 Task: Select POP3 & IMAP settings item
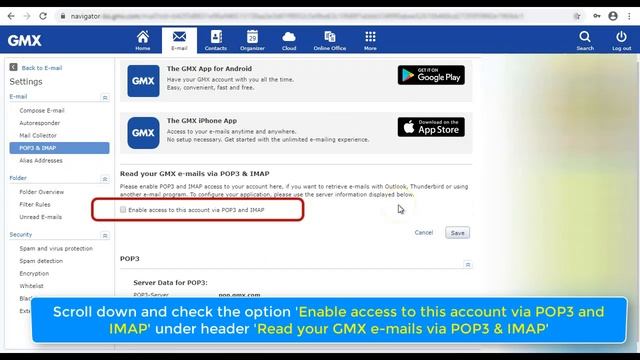click(x=59, y=148)
